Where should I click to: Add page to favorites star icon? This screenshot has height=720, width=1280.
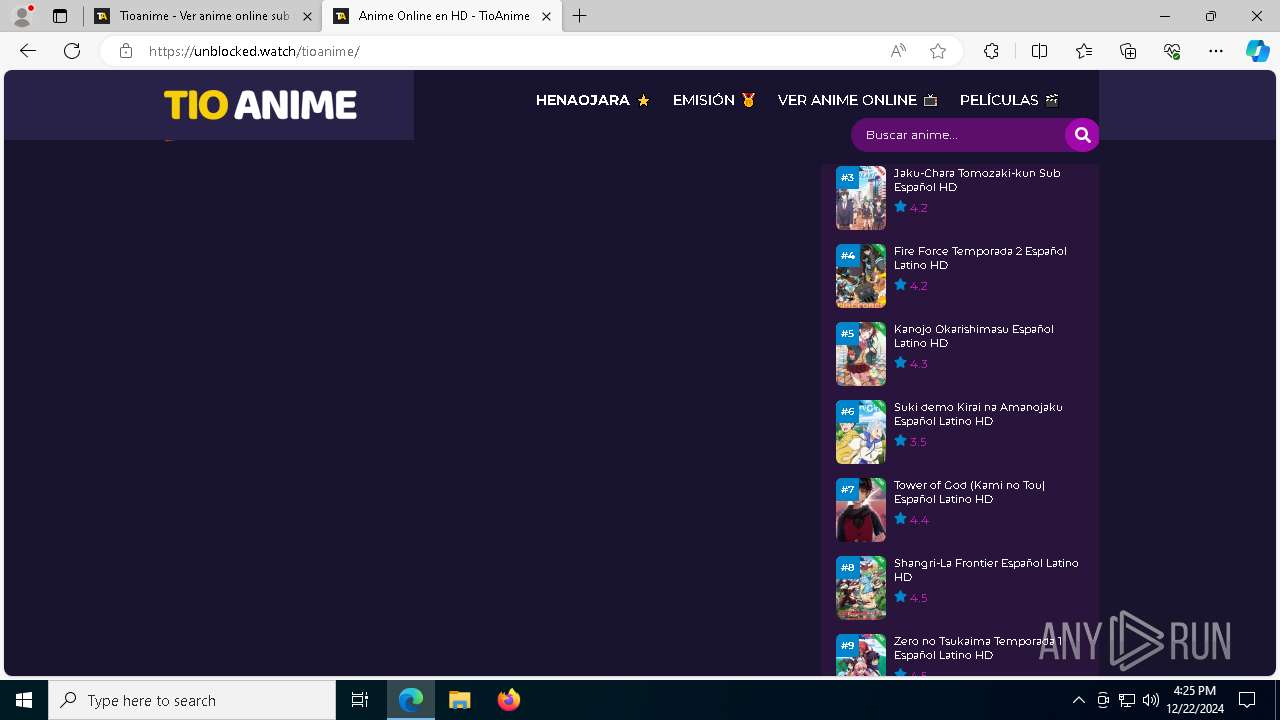(x=938, y=51)
